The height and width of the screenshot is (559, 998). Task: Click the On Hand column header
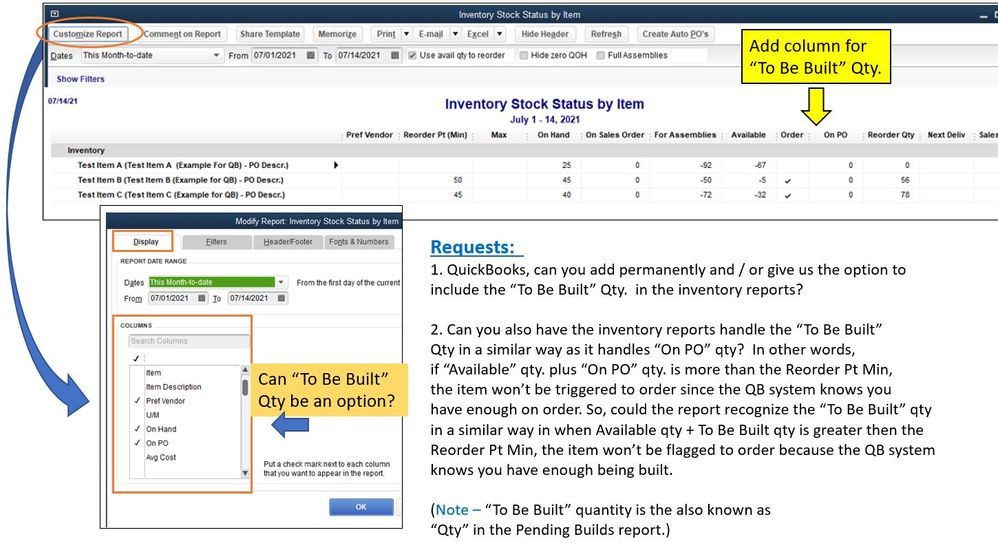tap(553, 135)
